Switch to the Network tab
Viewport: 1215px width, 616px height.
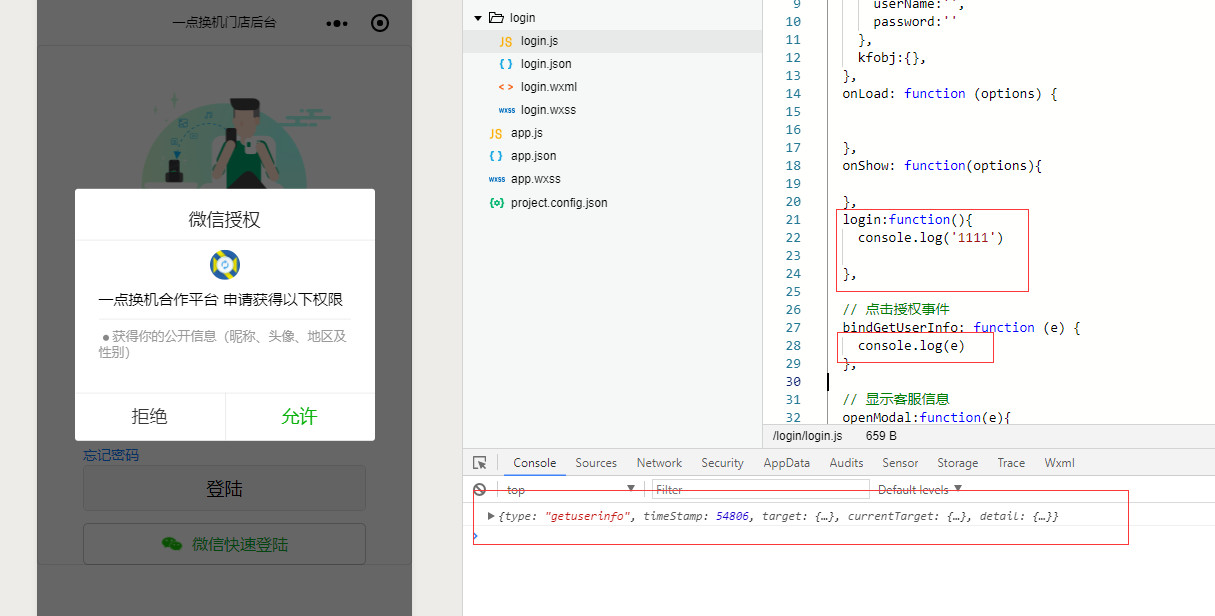coord(659,463)
